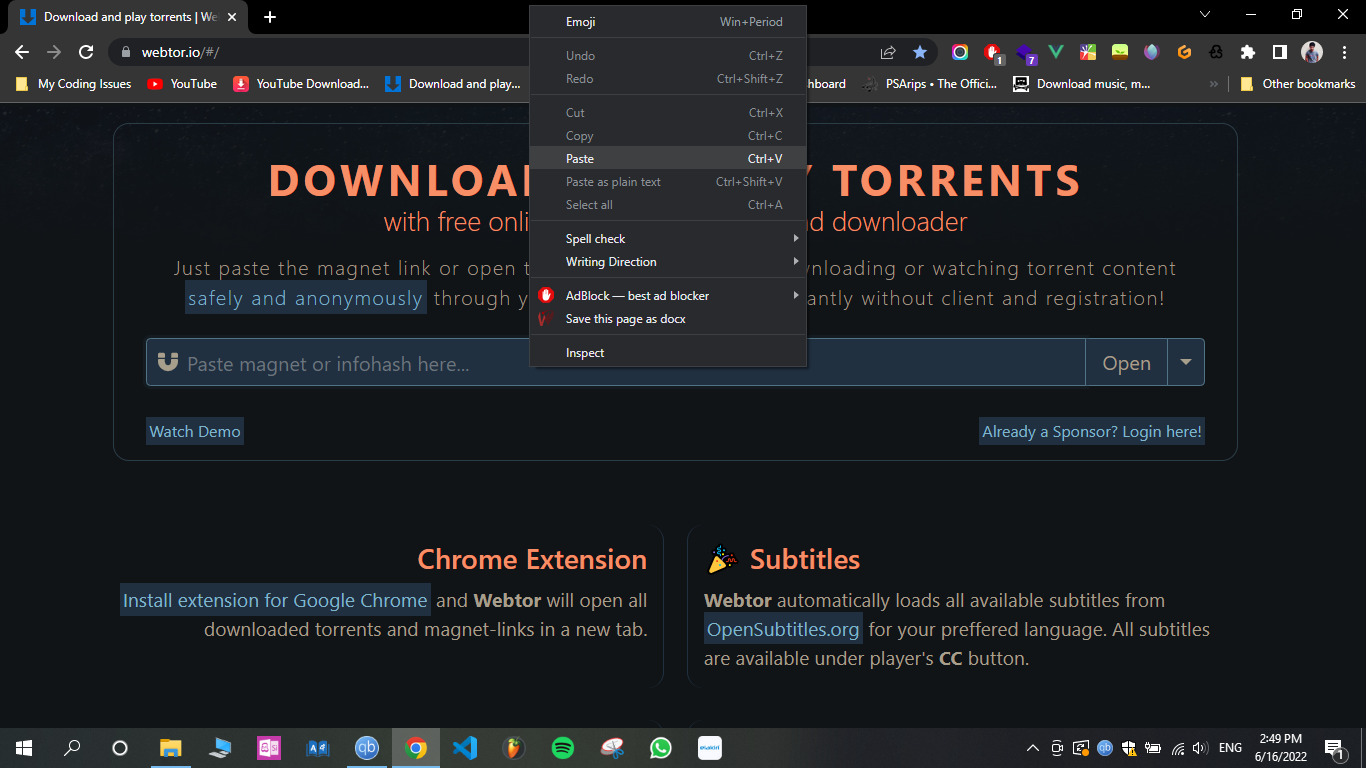The width and height of the screenshot is (1366, 768).
Task: Choose Paste from the context menu
Action: pos(668,159)
